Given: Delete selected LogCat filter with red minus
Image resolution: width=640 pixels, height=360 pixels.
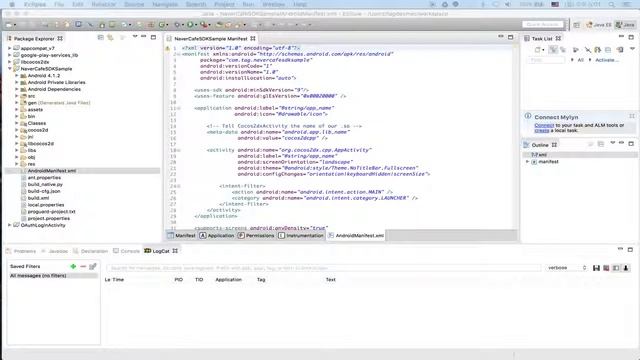Looking at the screenshot, I should point(83,266).
